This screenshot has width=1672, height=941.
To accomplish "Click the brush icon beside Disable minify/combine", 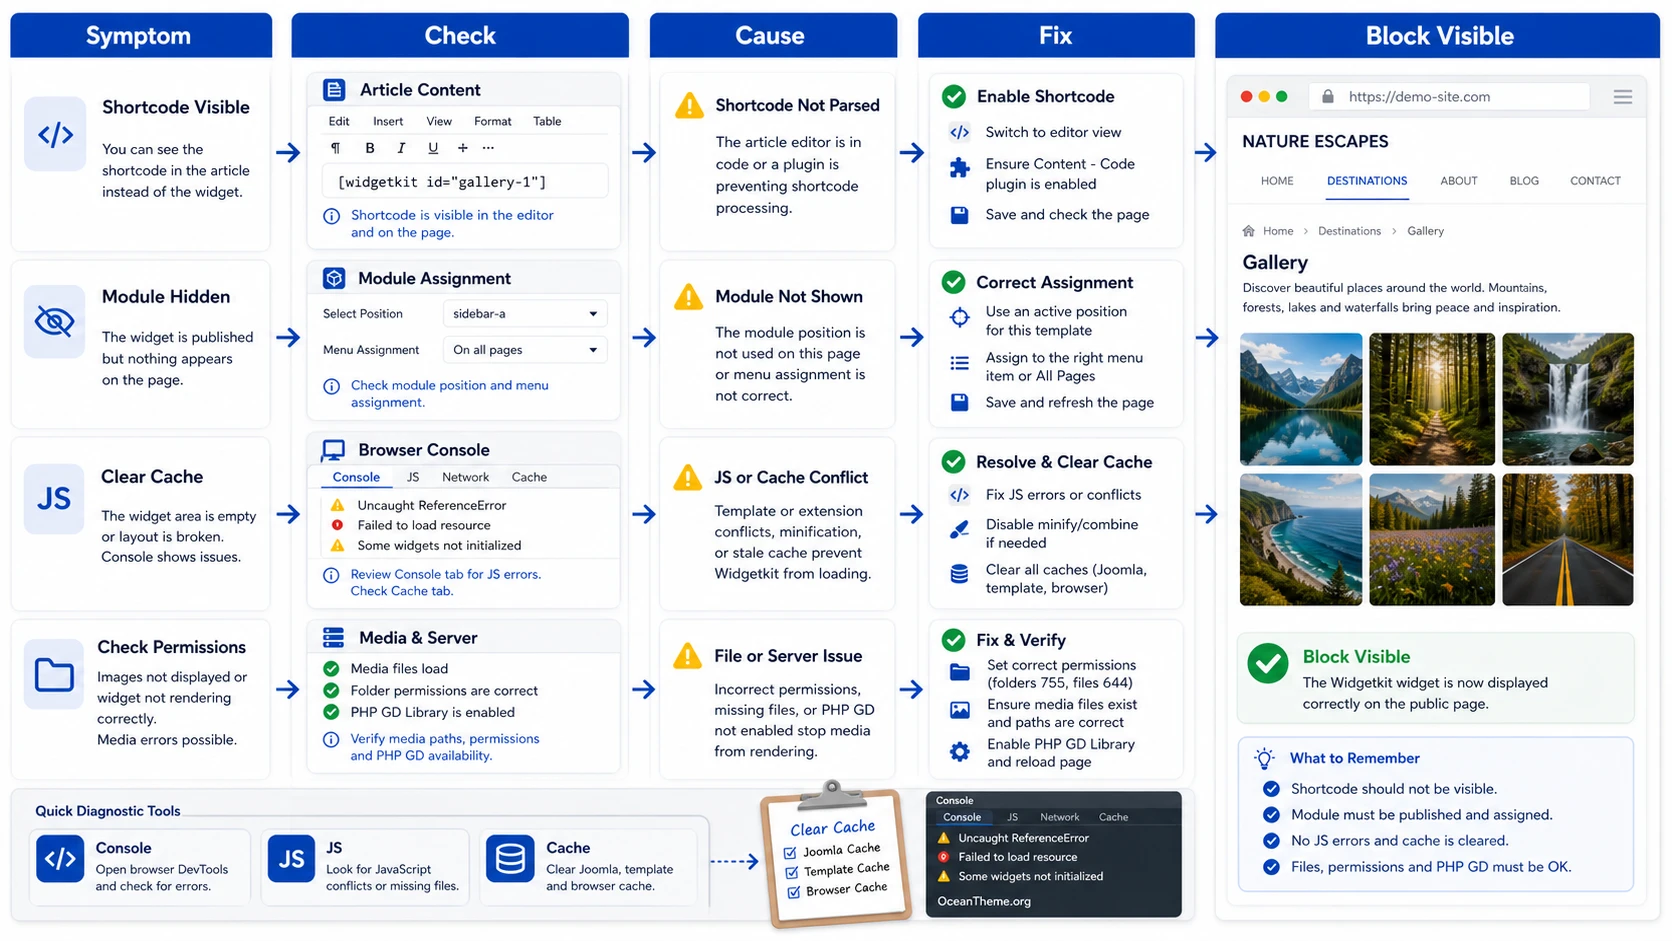I will pos(959,529).
